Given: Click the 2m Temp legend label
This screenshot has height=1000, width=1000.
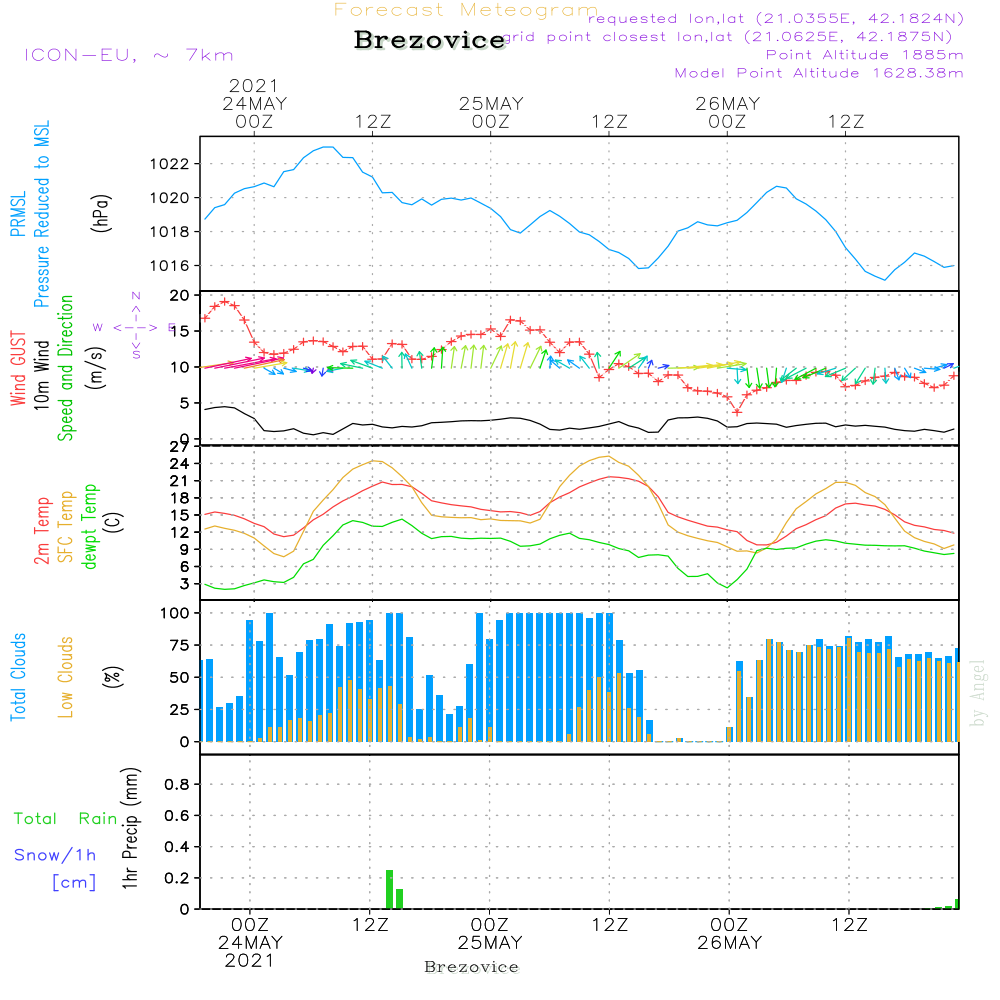Looking at the screenshot, I should (x=41, y=530).
